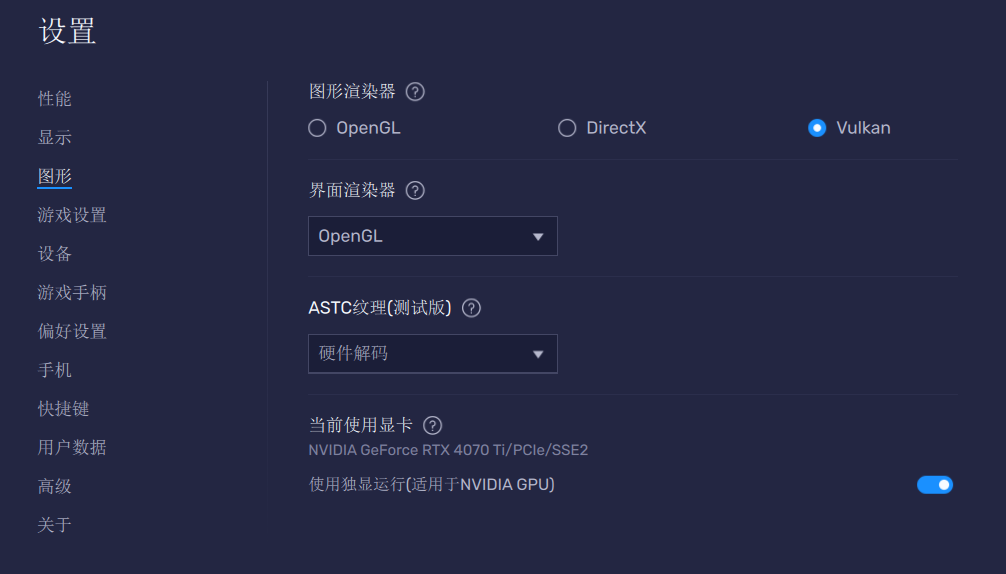
Task: Open the 游戏设置 section
Action: (x=72, y=215)
